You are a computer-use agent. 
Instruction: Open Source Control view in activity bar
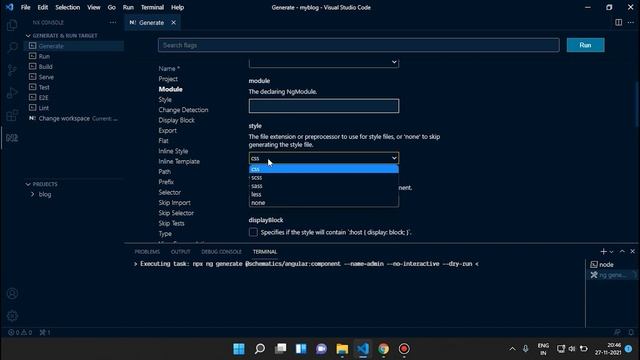coord(12,70)
